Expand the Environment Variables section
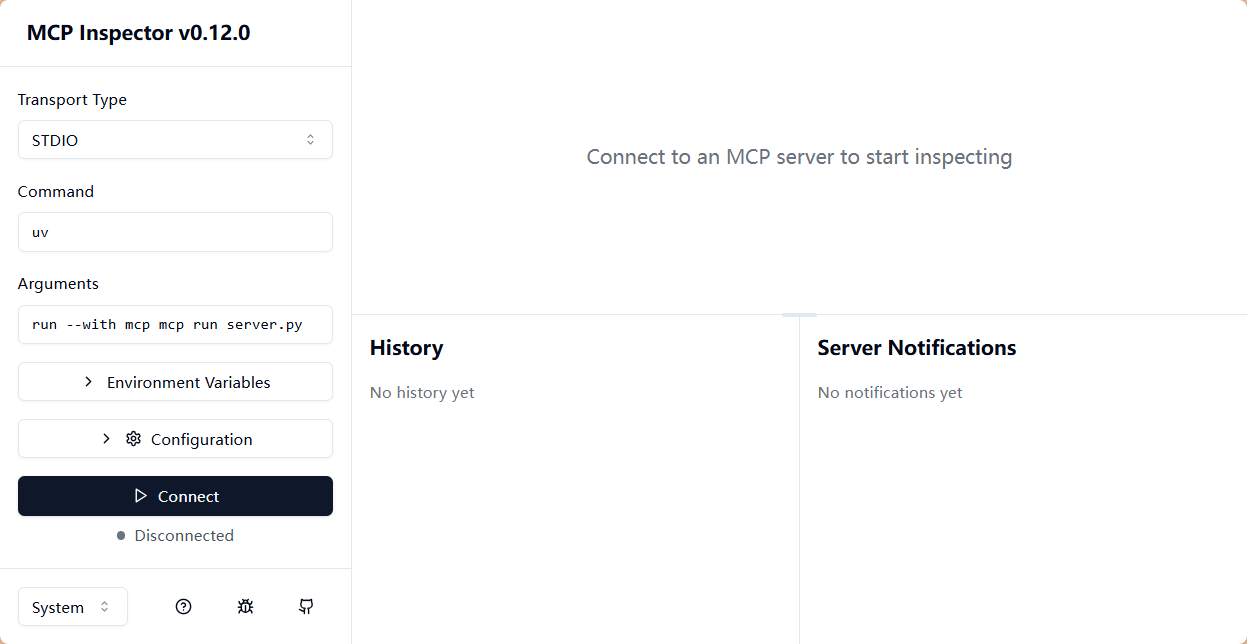The width and height of the screenshot is (1247, 644). pyautogui.click(x=175, y=382)
